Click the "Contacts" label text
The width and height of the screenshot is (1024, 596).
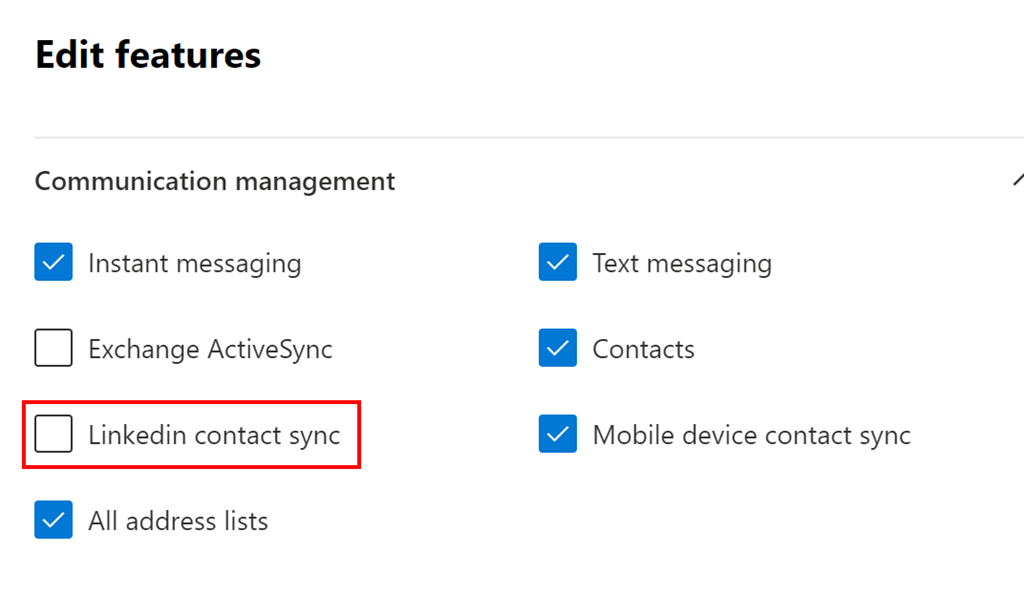pos(643,350)
